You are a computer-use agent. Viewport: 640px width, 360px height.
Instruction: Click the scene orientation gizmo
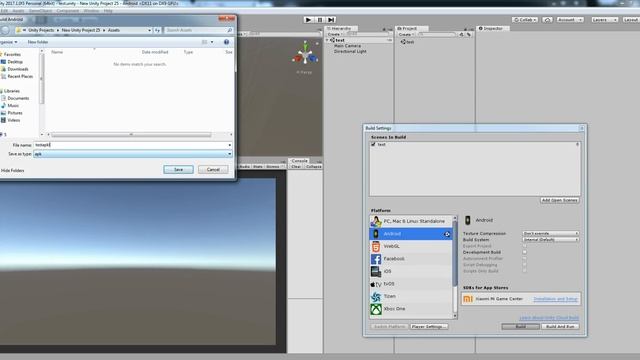[305, 54]
